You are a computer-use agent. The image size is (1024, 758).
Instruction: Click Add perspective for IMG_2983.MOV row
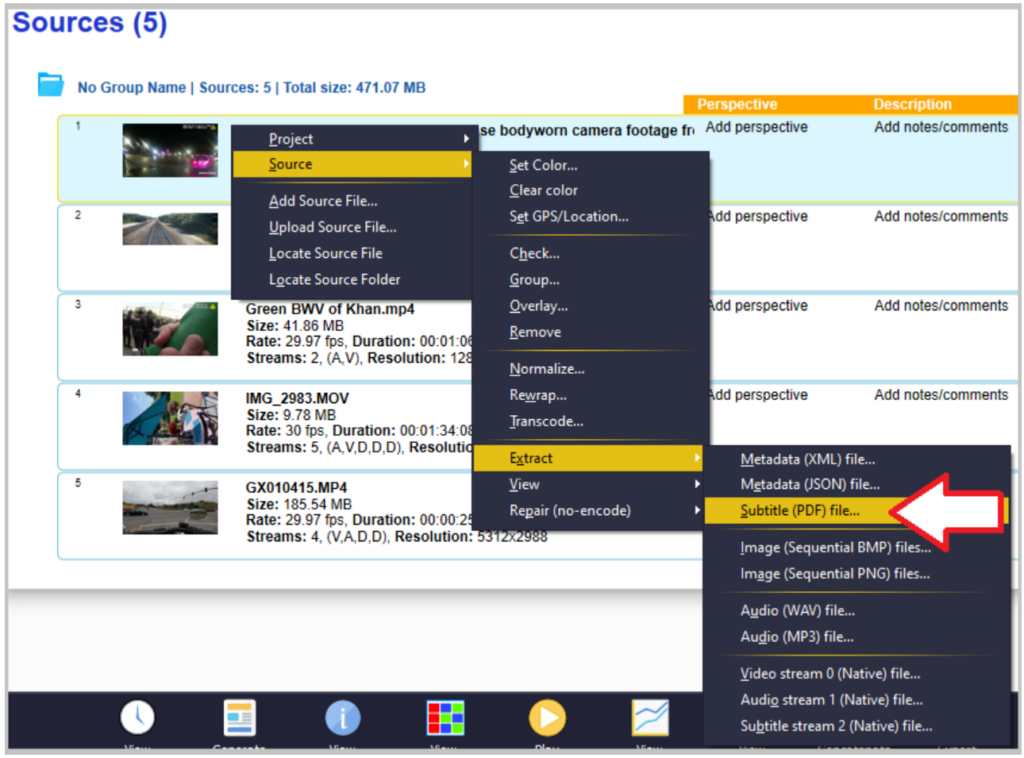(x=759, y=395)
